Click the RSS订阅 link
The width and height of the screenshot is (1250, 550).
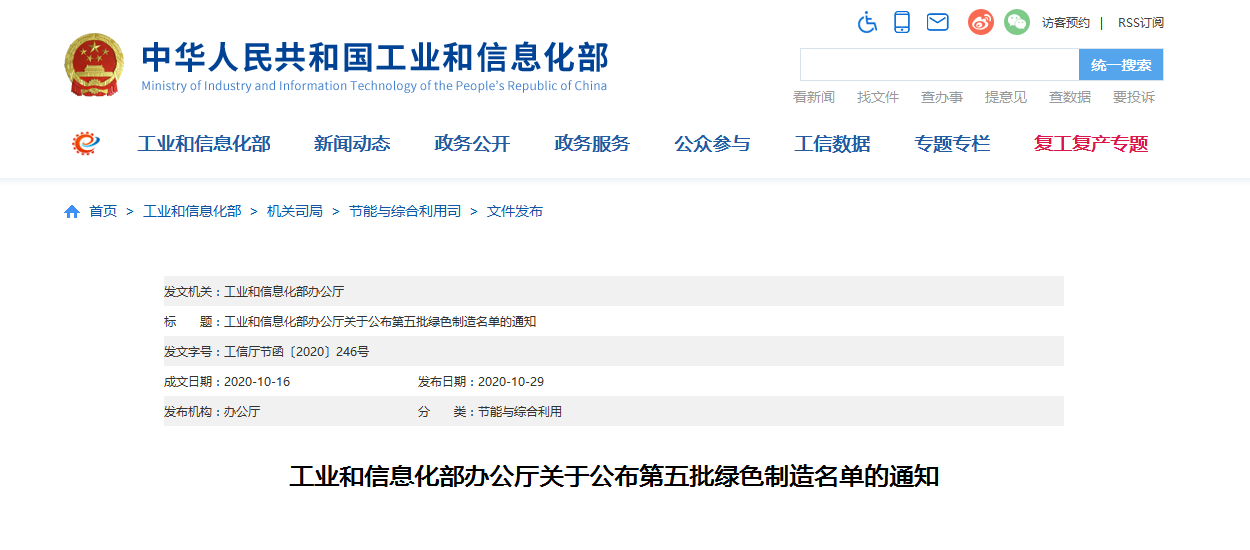pos(1140,22)
